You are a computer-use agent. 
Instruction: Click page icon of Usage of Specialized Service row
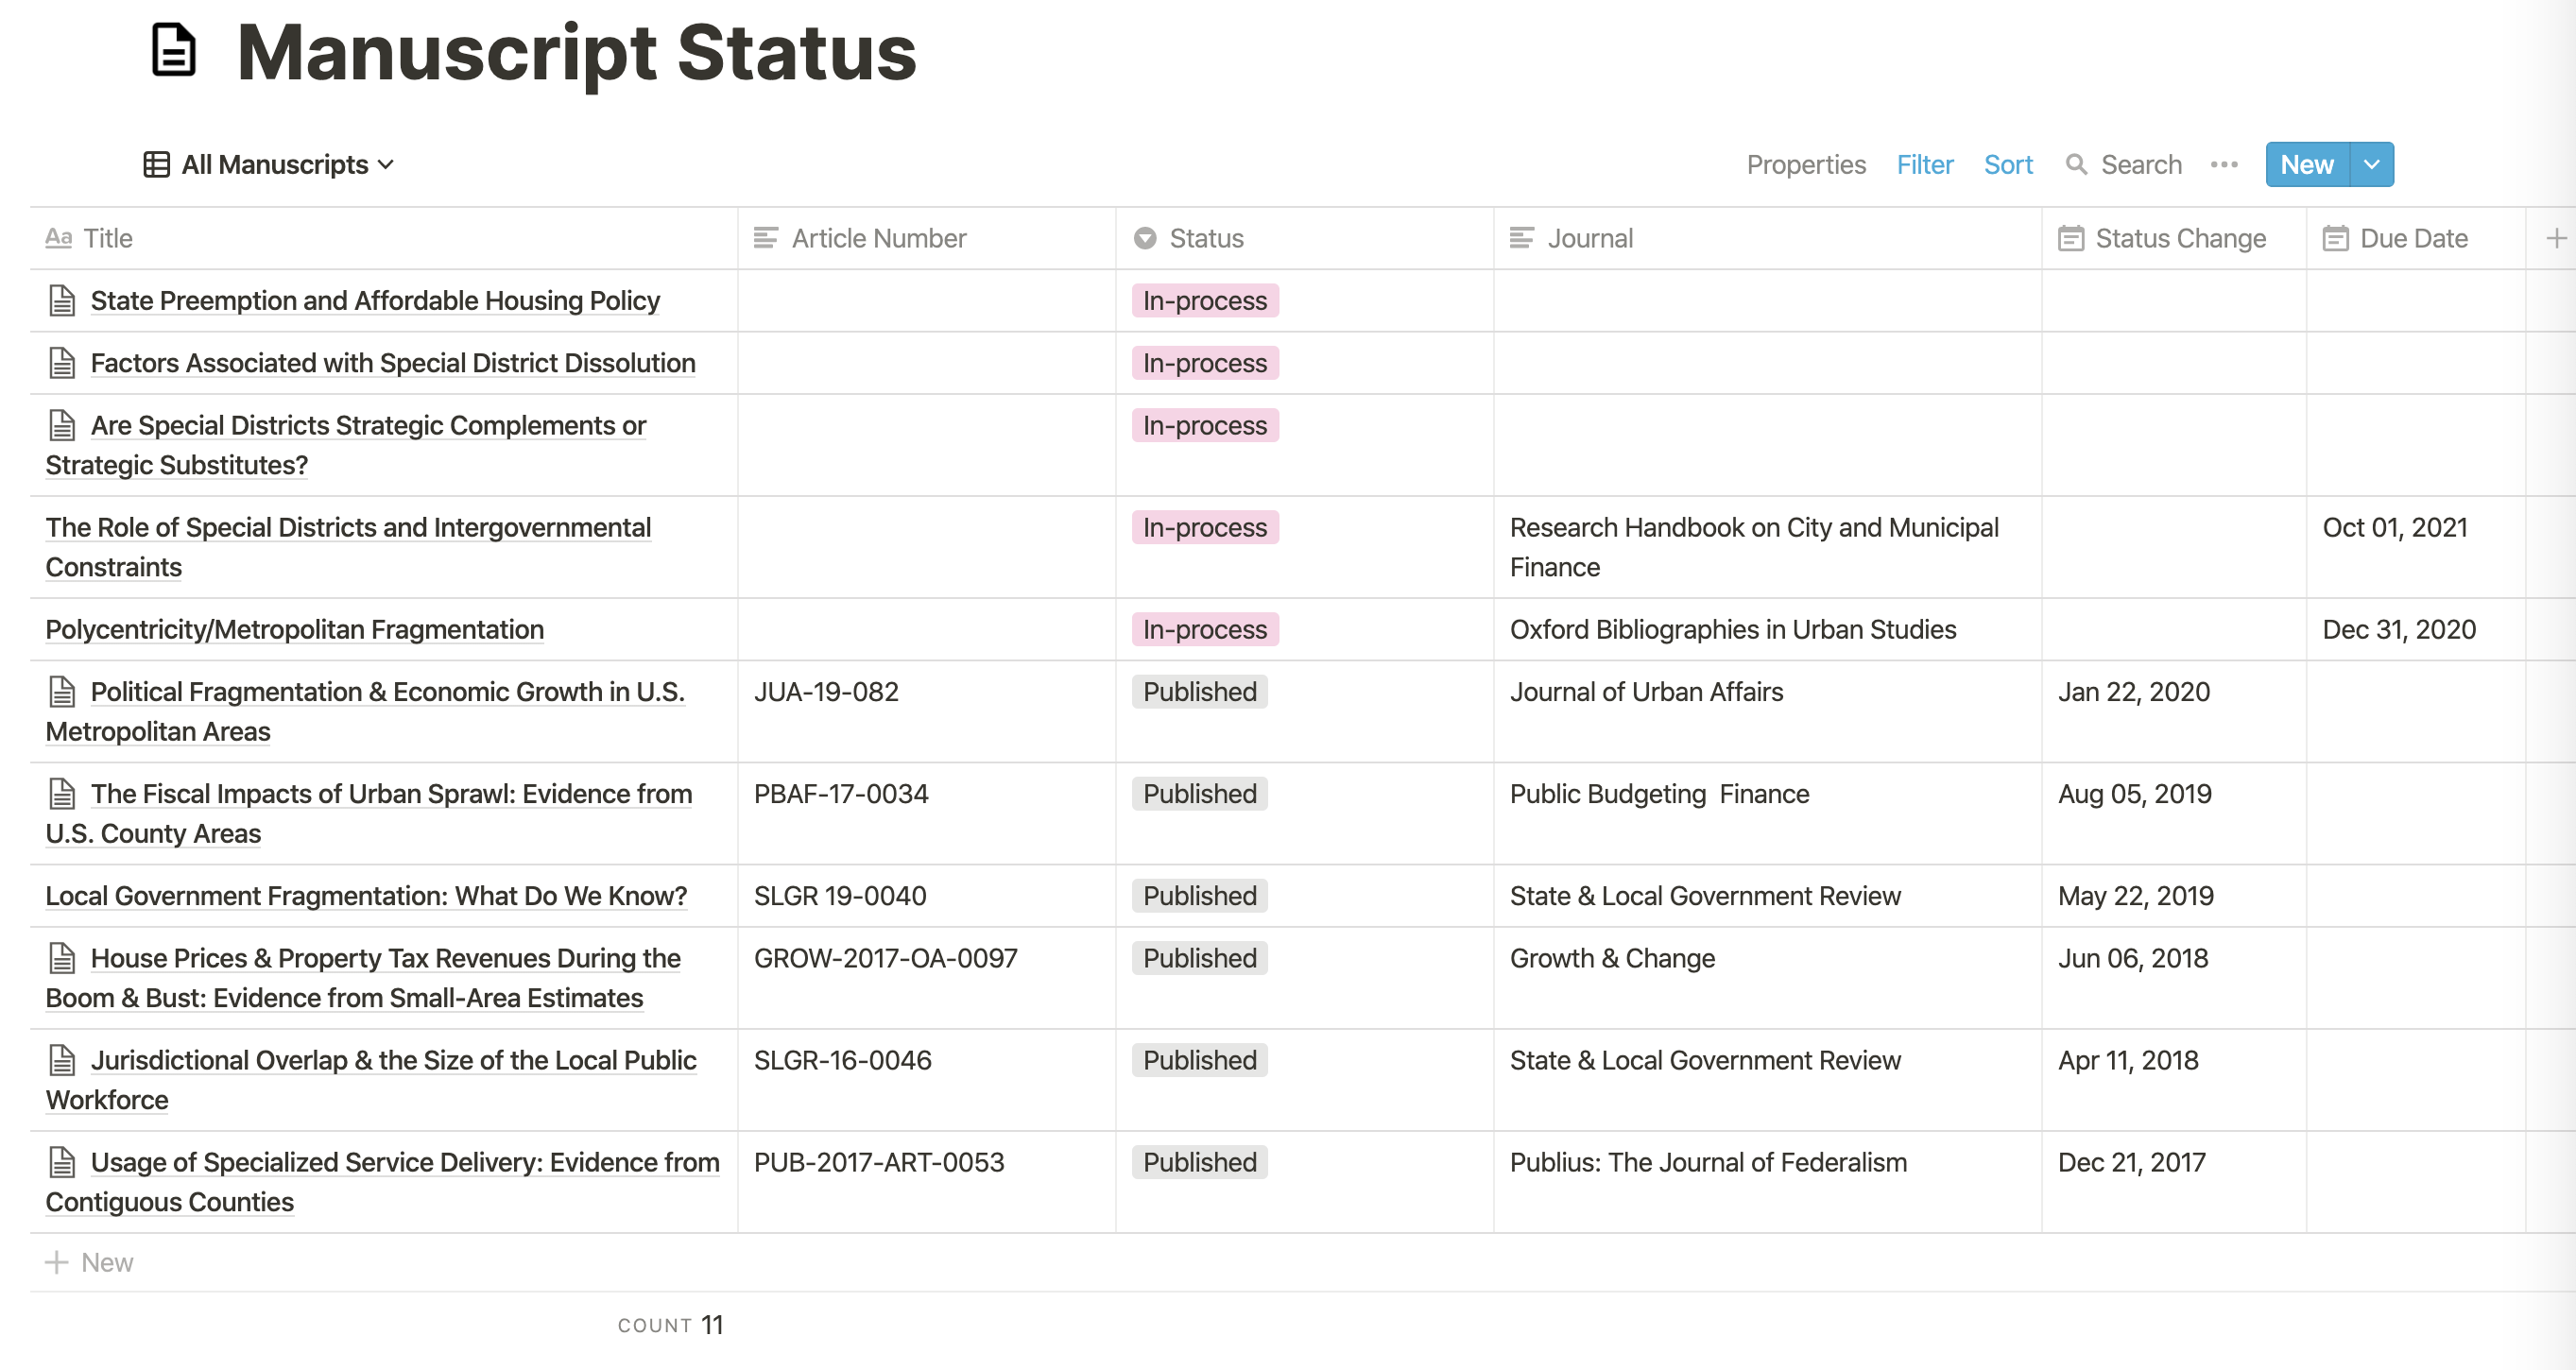coord(62,1162)
